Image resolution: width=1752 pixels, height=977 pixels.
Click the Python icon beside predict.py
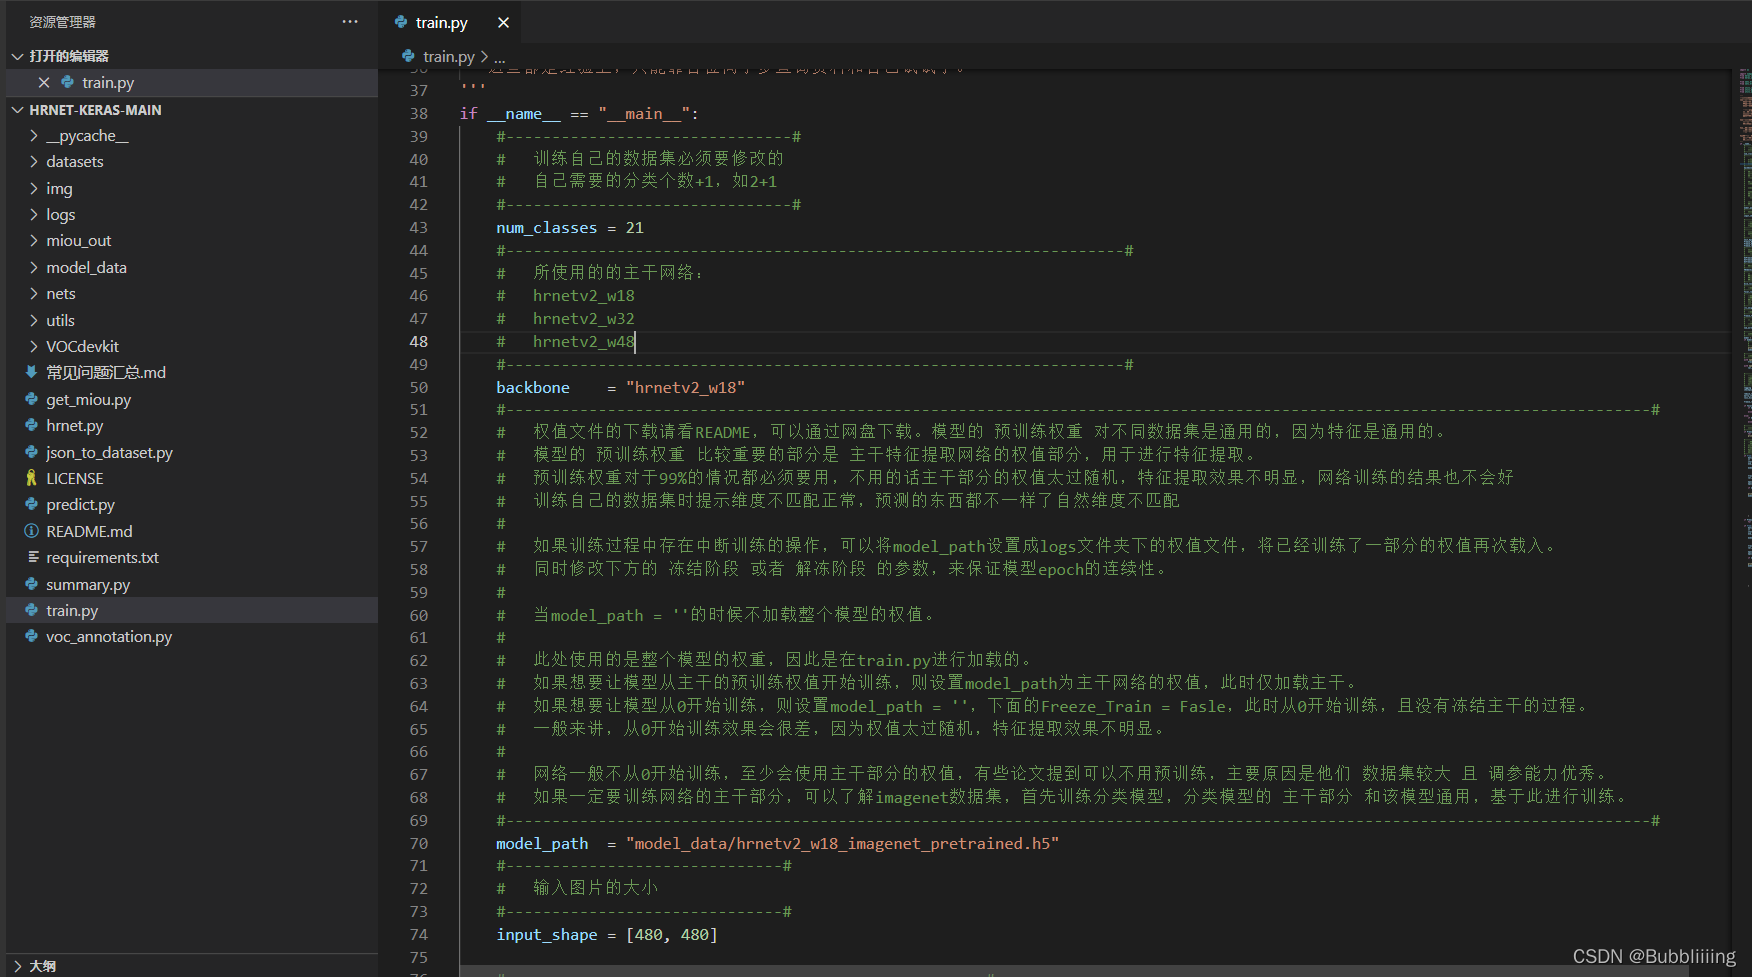pos(32,504)
